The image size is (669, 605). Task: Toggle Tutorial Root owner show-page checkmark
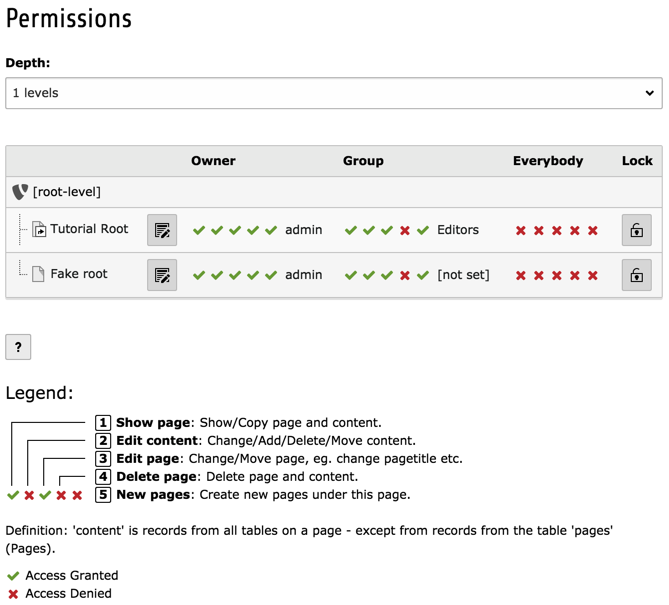click(199, 231)
